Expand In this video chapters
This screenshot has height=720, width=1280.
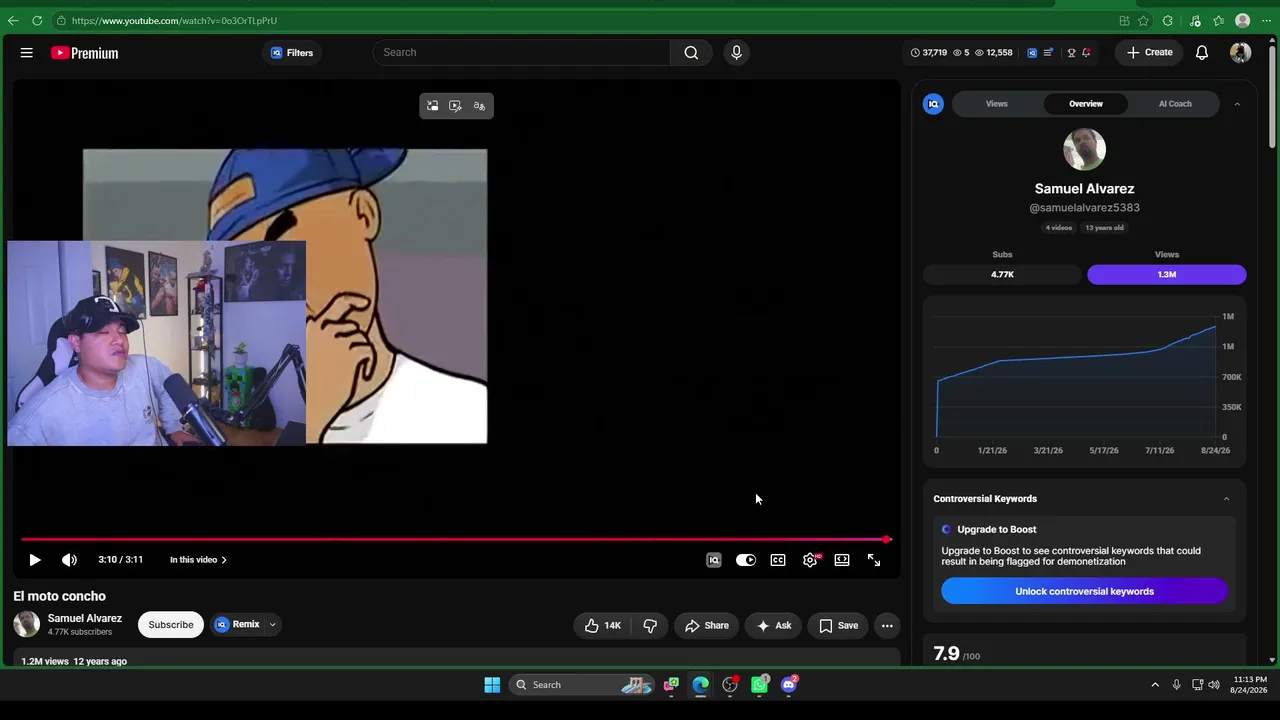pyautogui.click(x=198, y=560)
